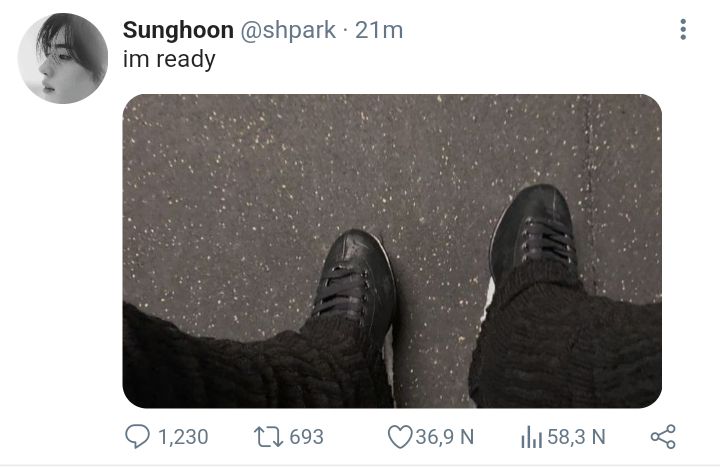
Task: Click the 693 retweets count
Action: coord(306,437)
